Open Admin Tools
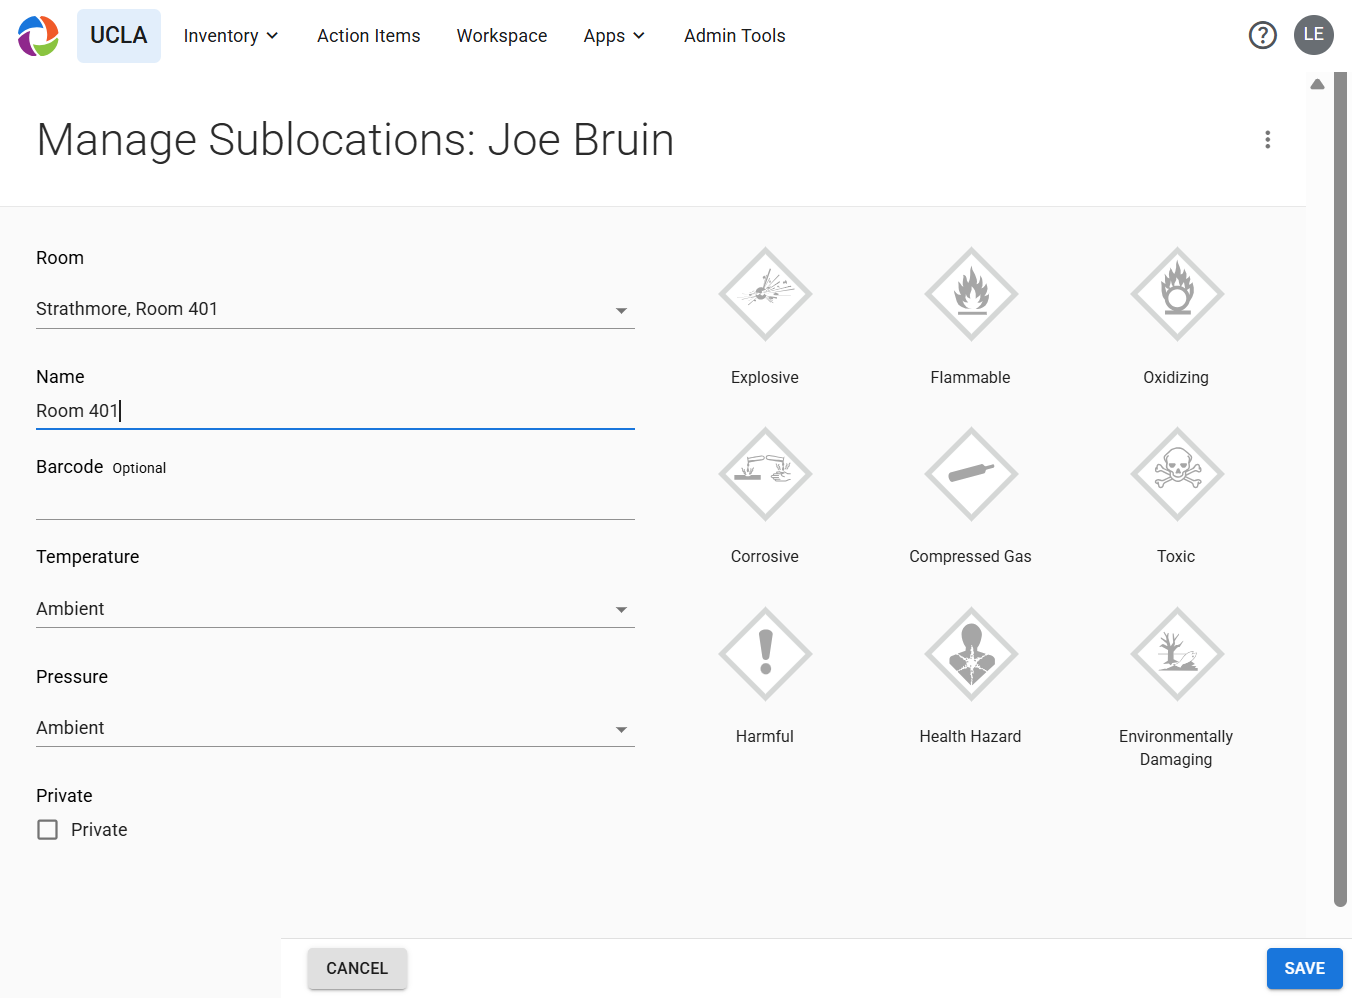The image size is (1352, 998). pos(735,36)
